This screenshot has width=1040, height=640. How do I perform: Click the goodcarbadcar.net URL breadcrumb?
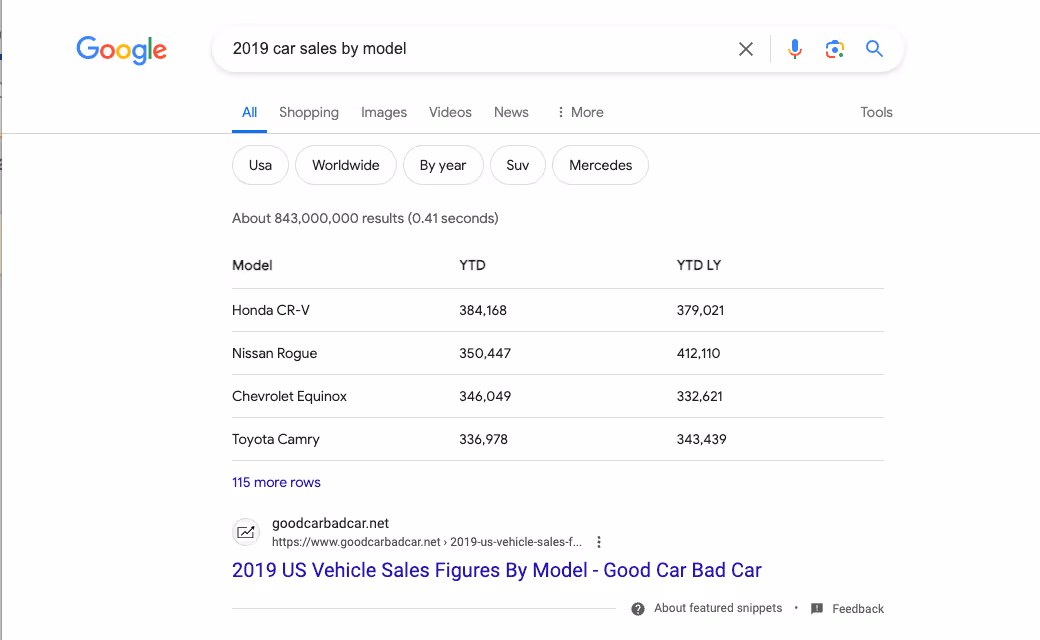click(x=427, y=542)
